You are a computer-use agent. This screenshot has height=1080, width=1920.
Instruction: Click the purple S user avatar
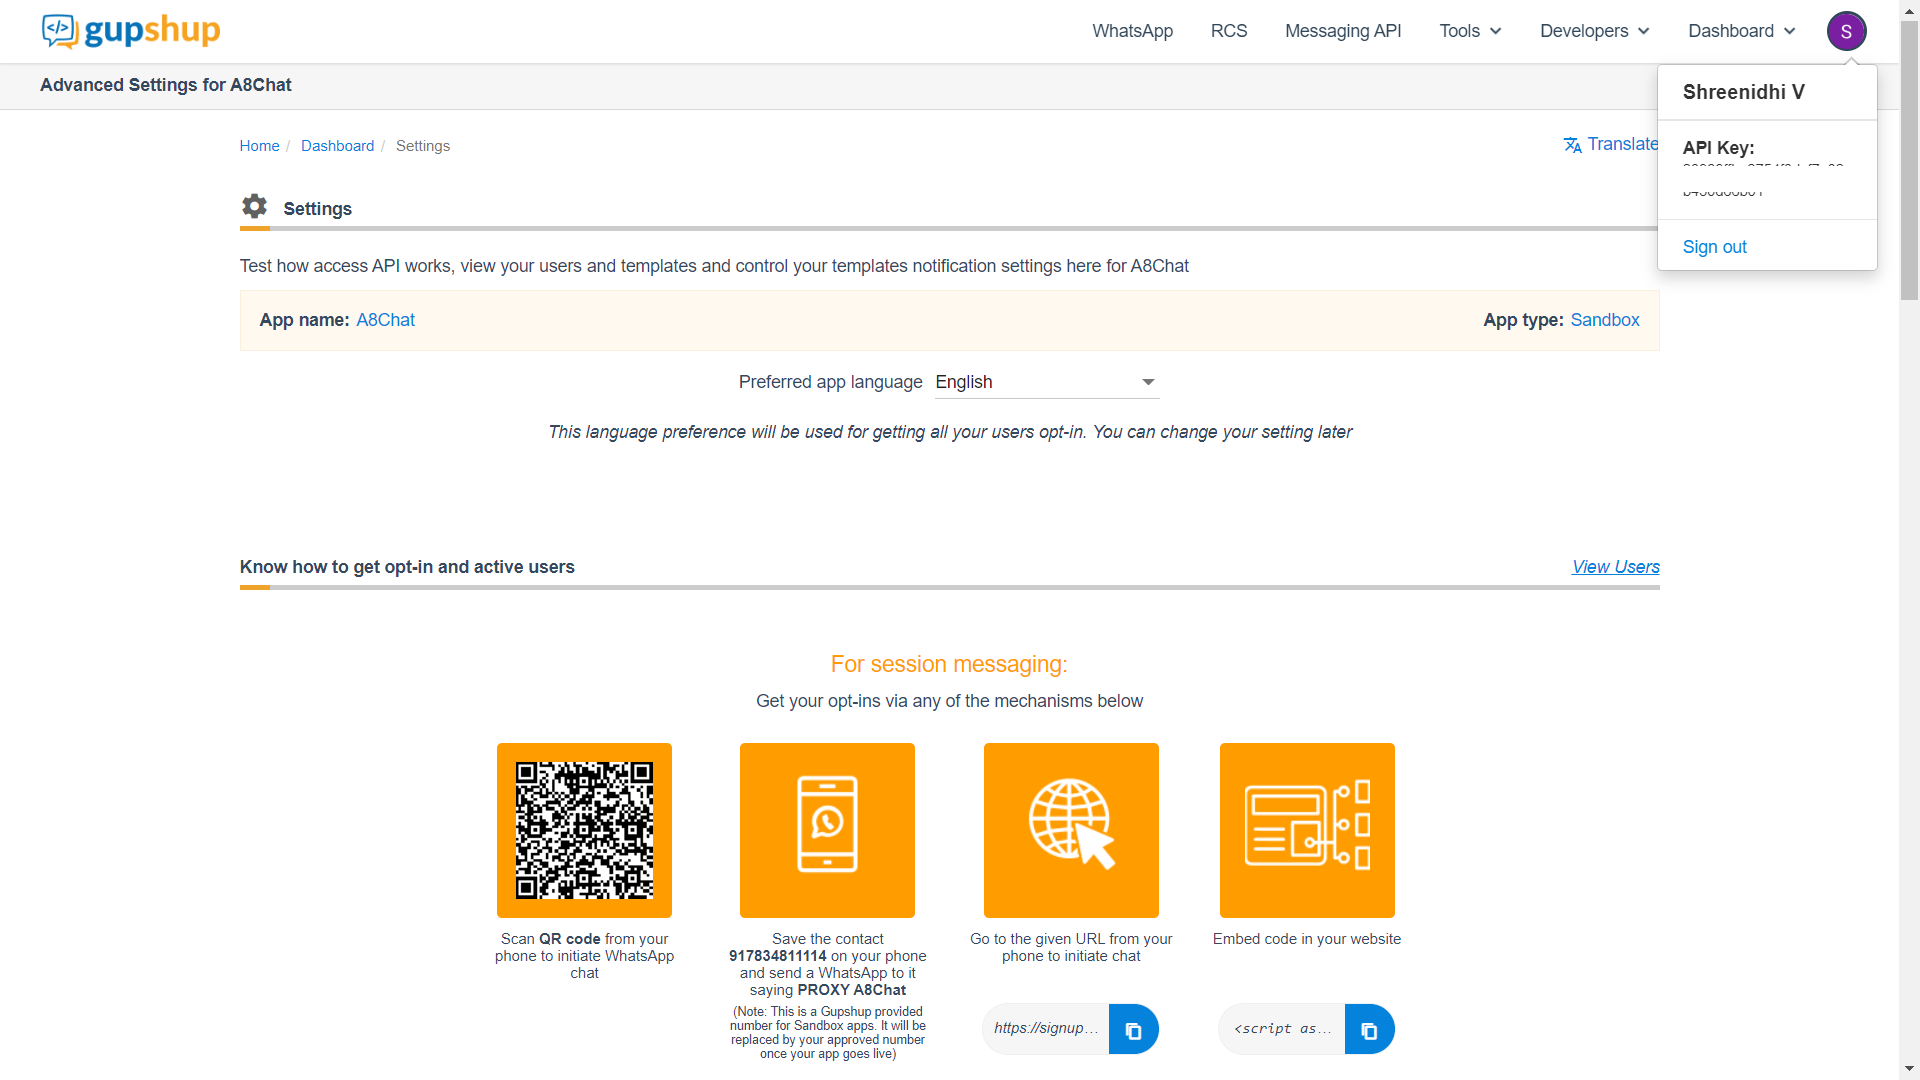pos(1846,31)
